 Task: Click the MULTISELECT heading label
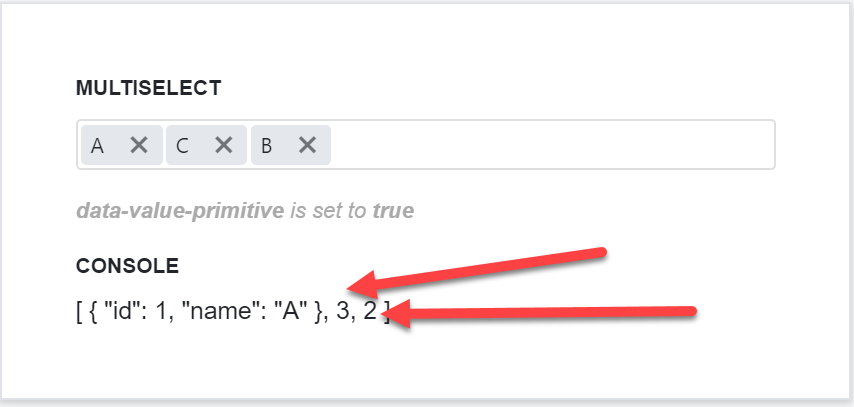click(x=149, y=88)
